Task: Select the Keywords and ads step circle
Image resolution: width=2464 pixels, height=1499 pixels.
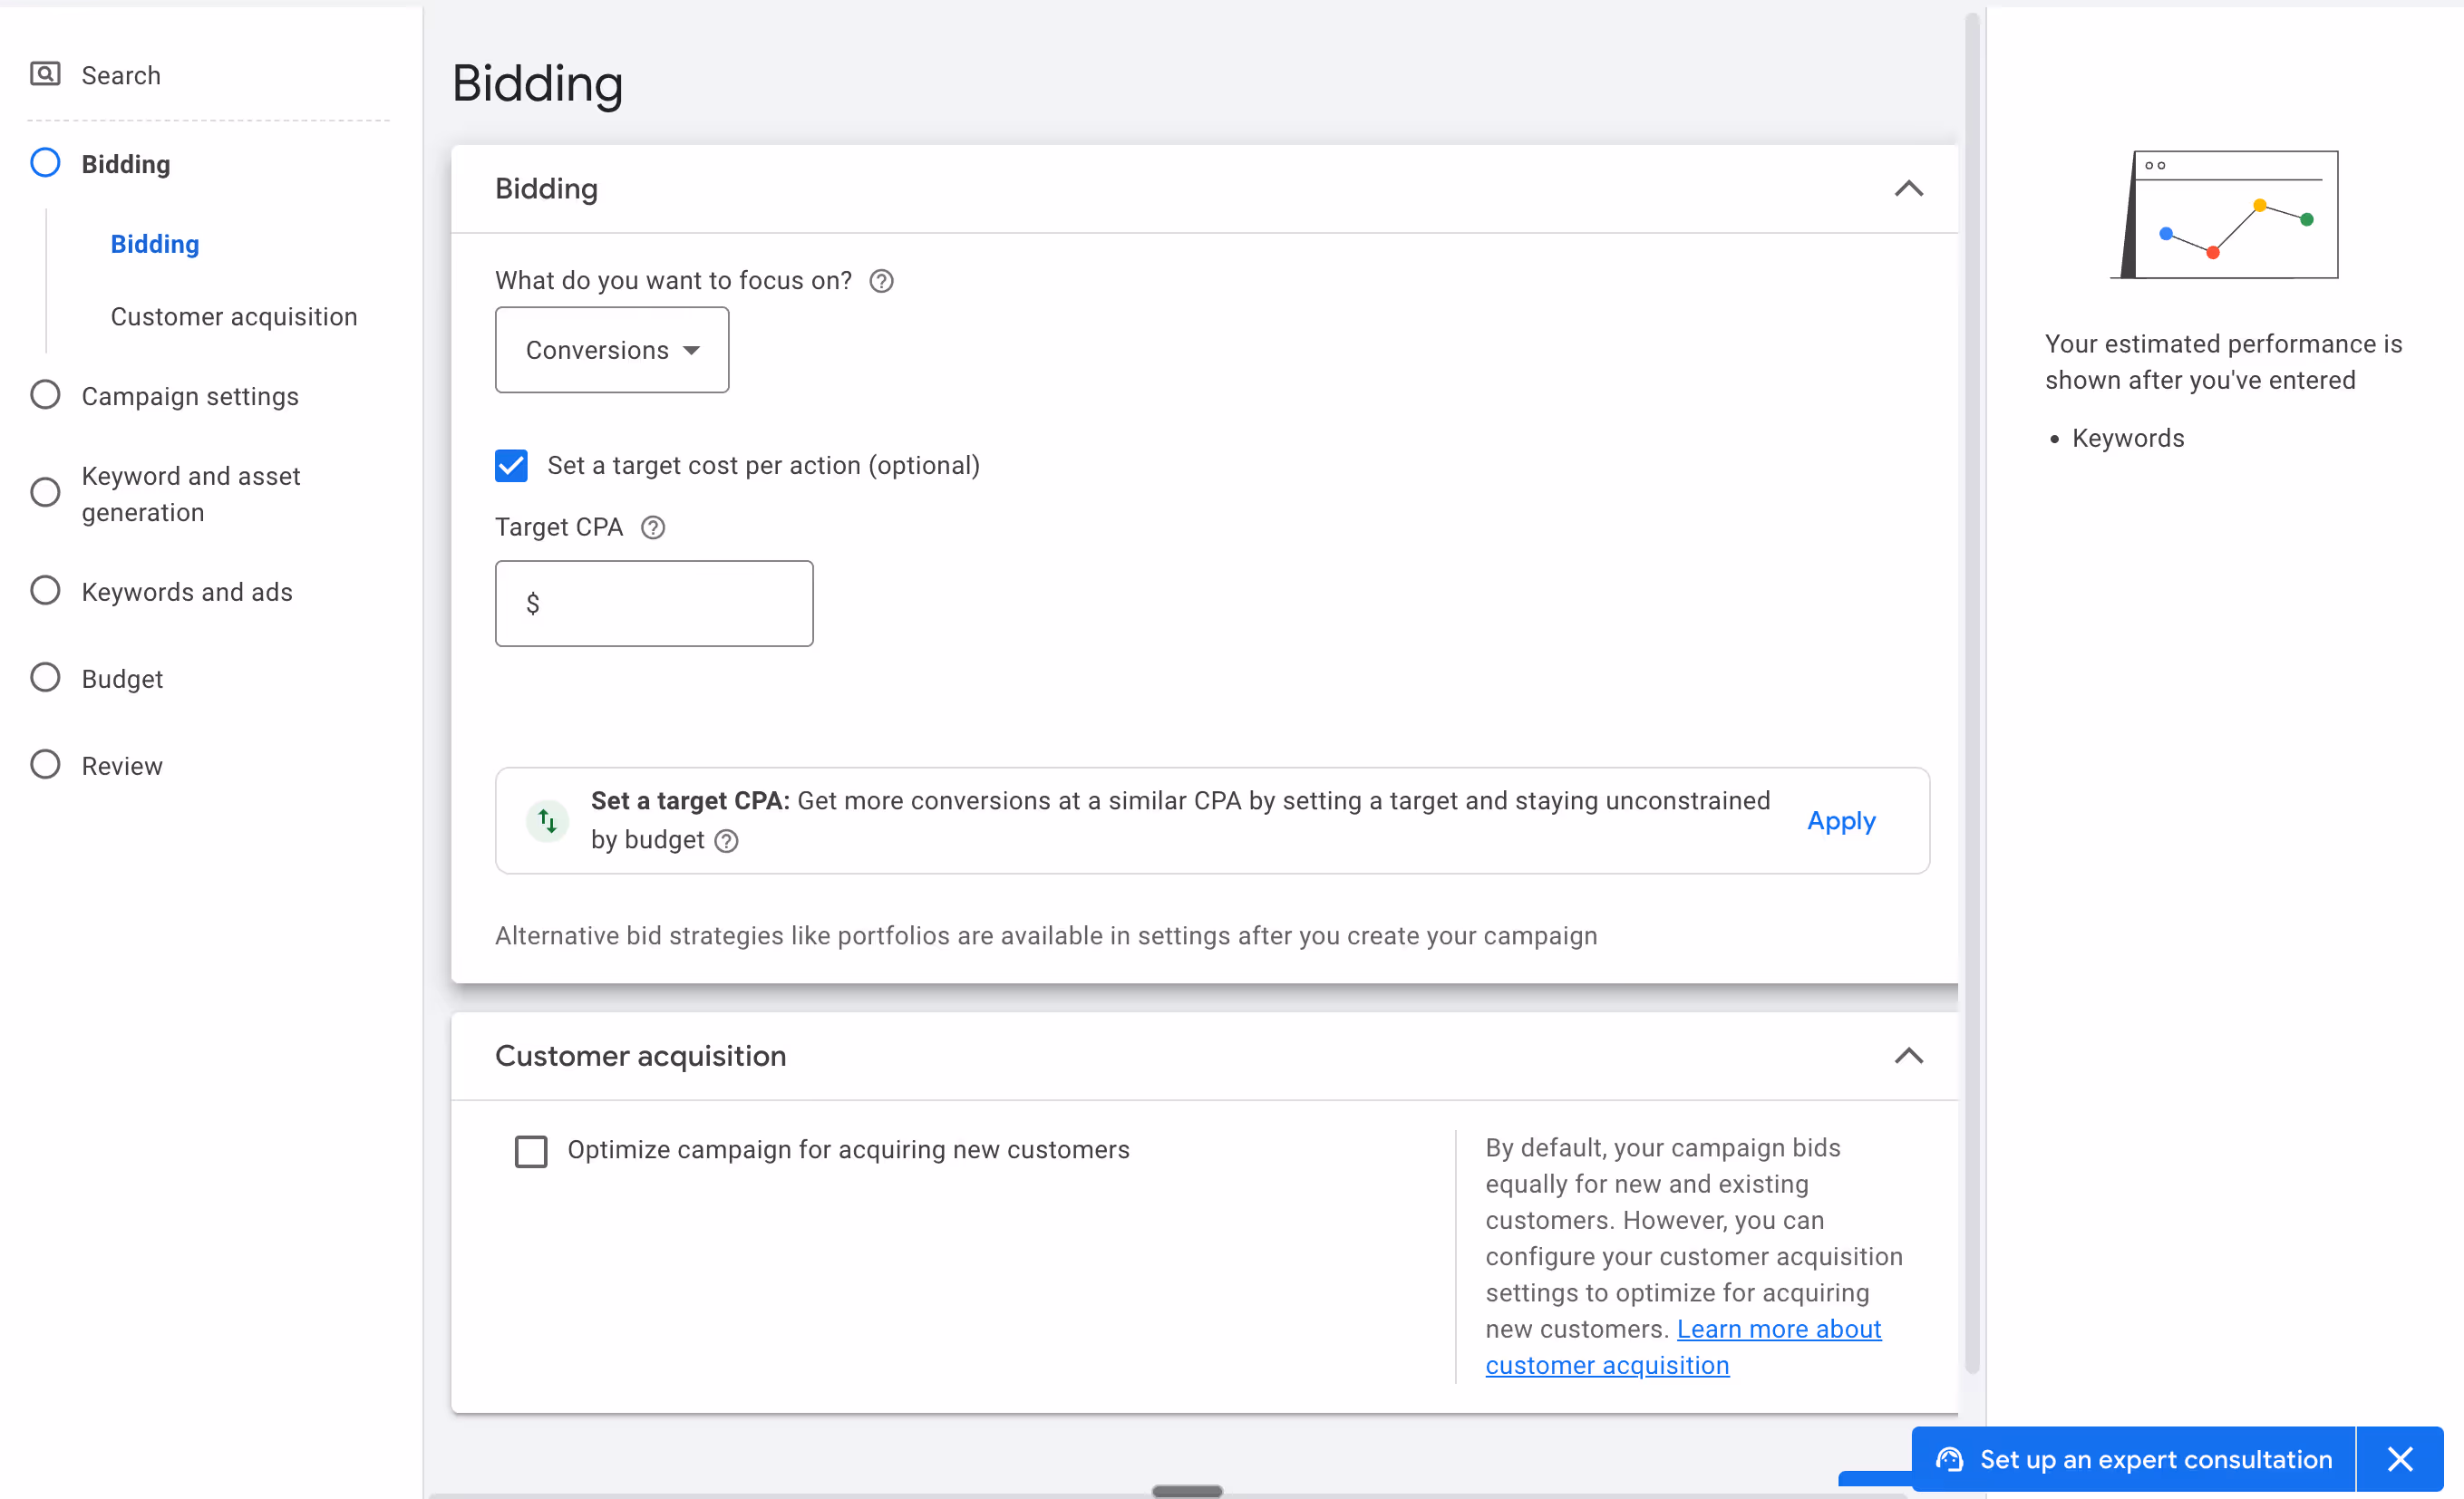Action: tap(45, 591)
